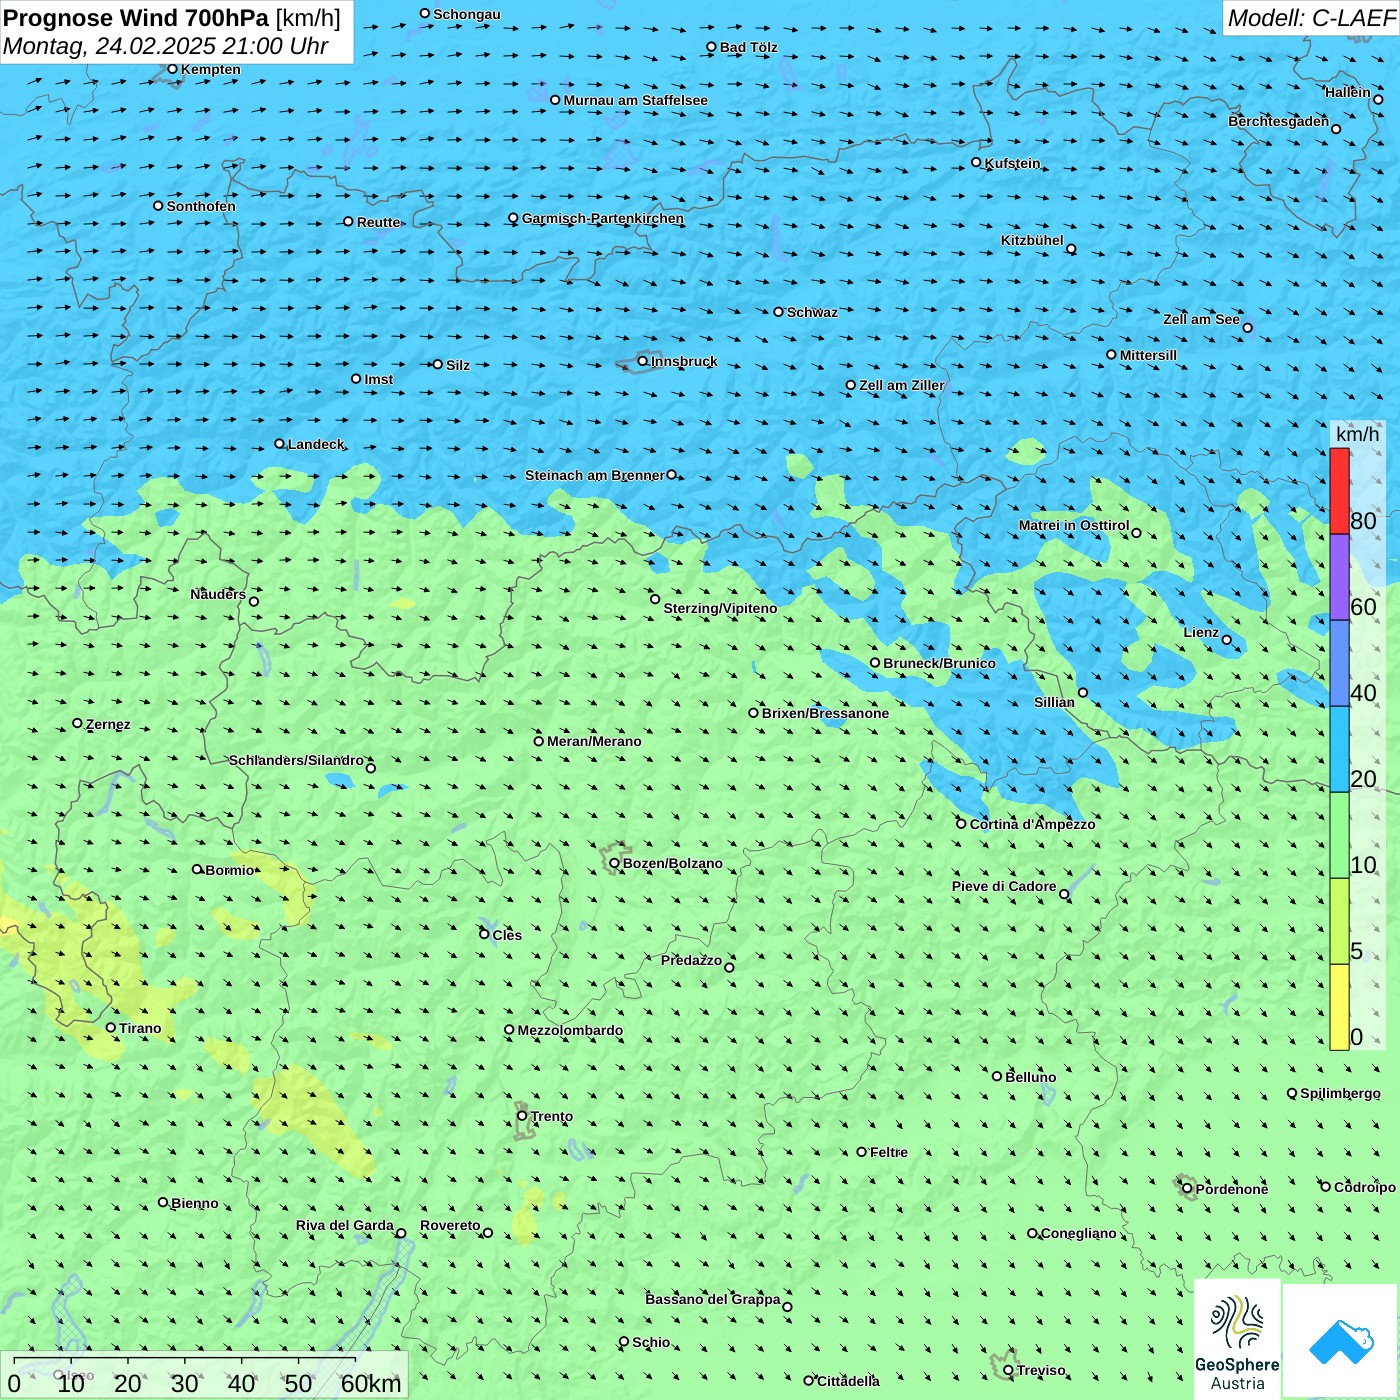The width and height of the screenshot is (1400, 1400).
Task: Click the Bormio city marker
Action: click(197, 869)
